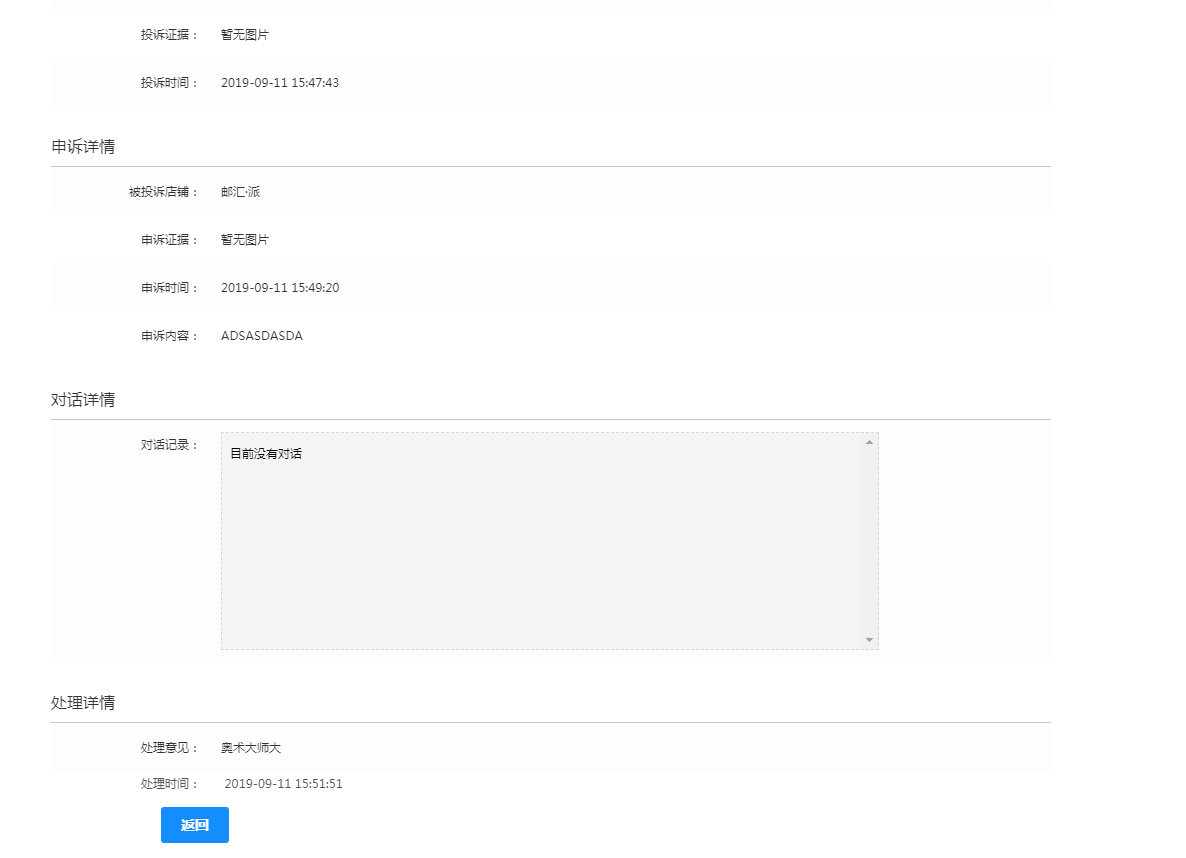Select the appeal time 2019-09-11 15:49:20
The height and width of the screenshot is (858, 1186).
[x=280, y=288]
